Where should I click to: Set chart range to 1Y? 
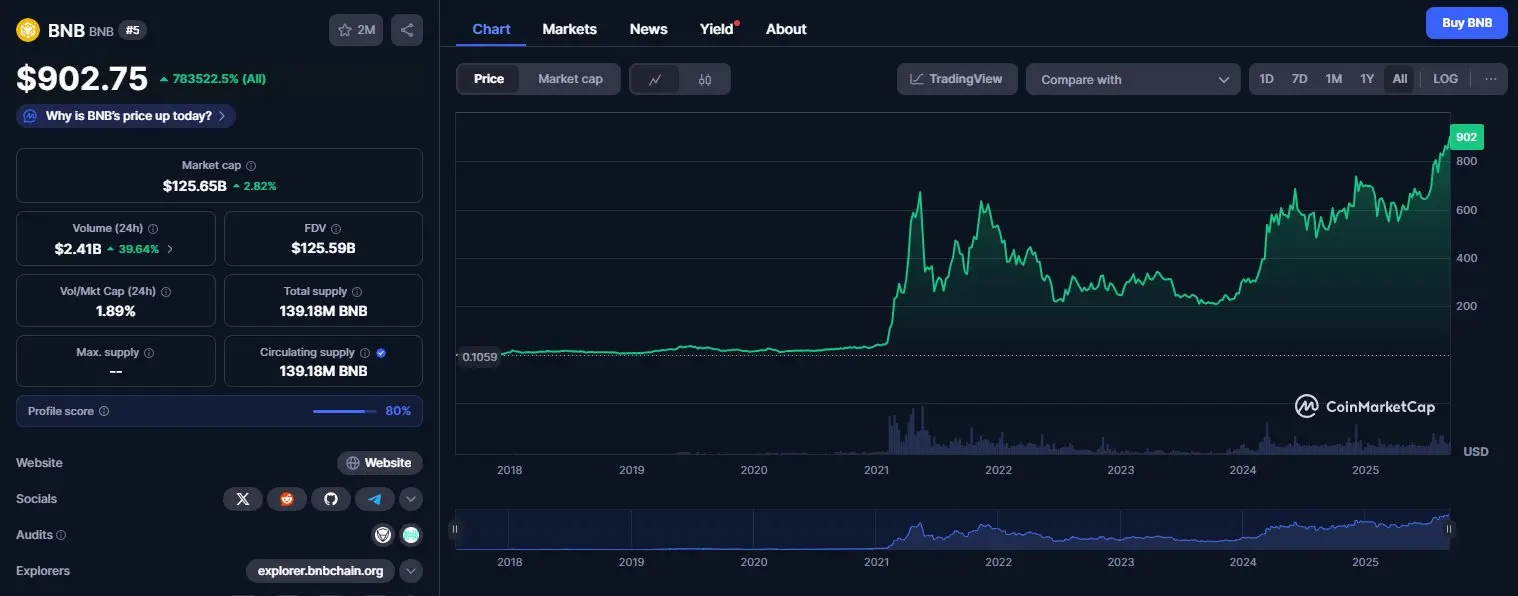(1367, 79)
